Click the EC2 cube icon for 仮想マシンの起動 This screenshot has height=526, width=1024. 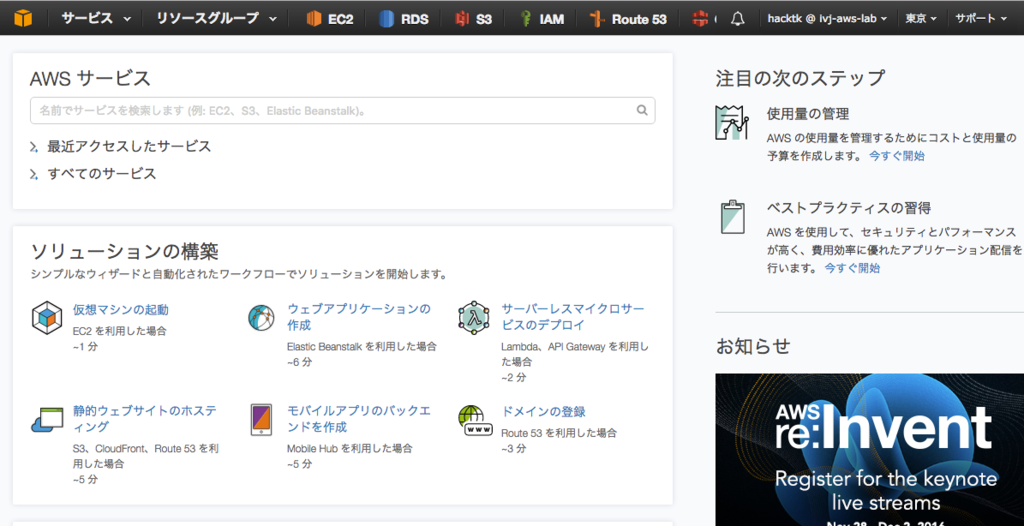[x=47, y=318]
